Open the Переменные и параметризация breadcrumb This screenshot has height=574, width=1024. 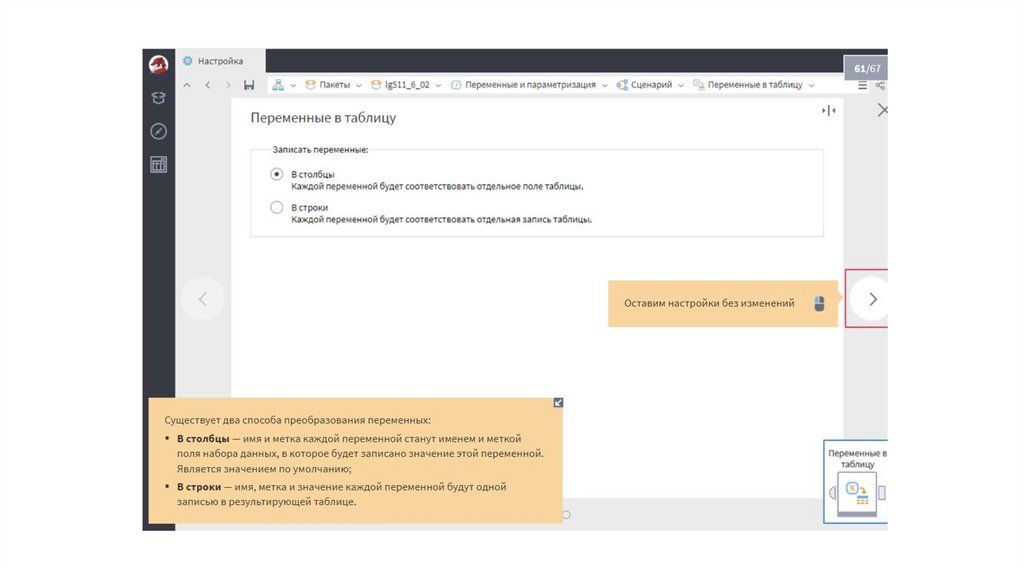523,85
